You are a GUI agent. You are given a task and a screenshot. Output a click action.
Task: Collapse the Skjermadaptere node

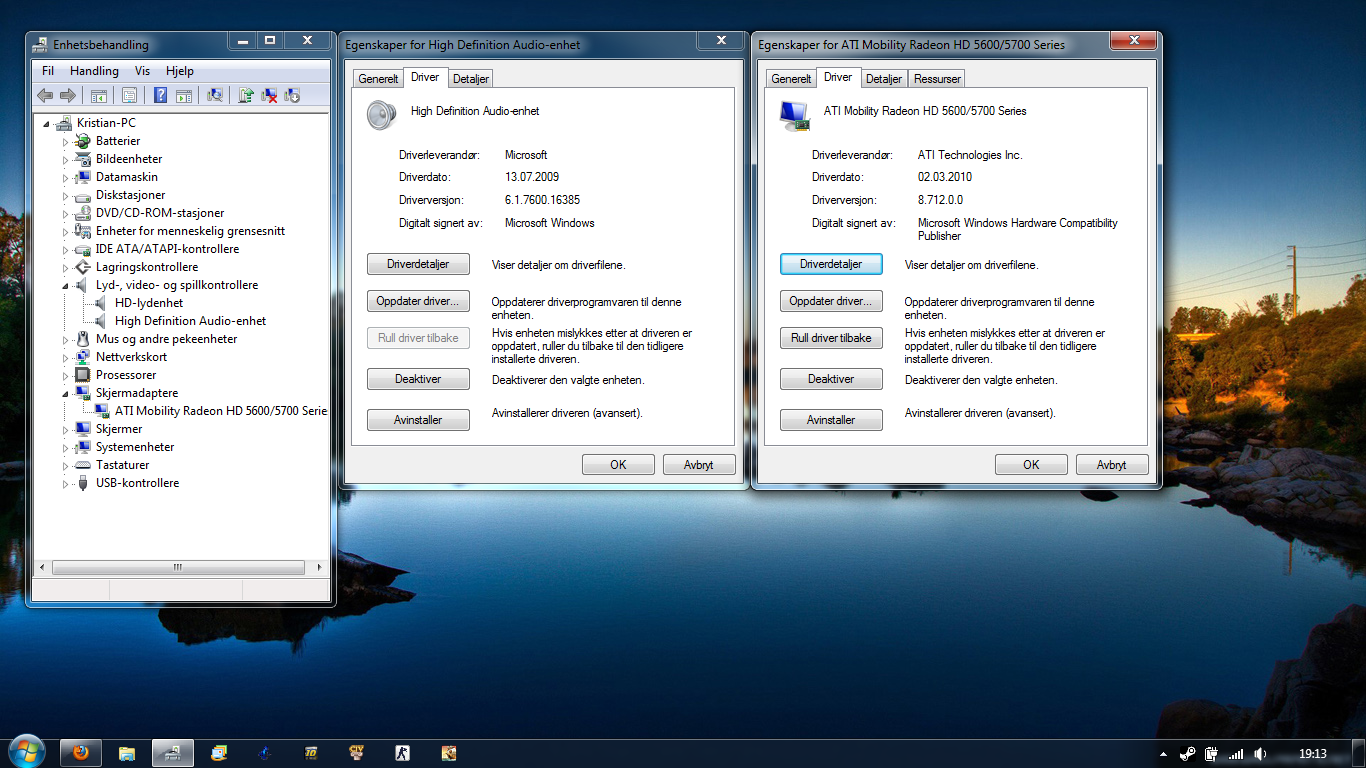66,393
